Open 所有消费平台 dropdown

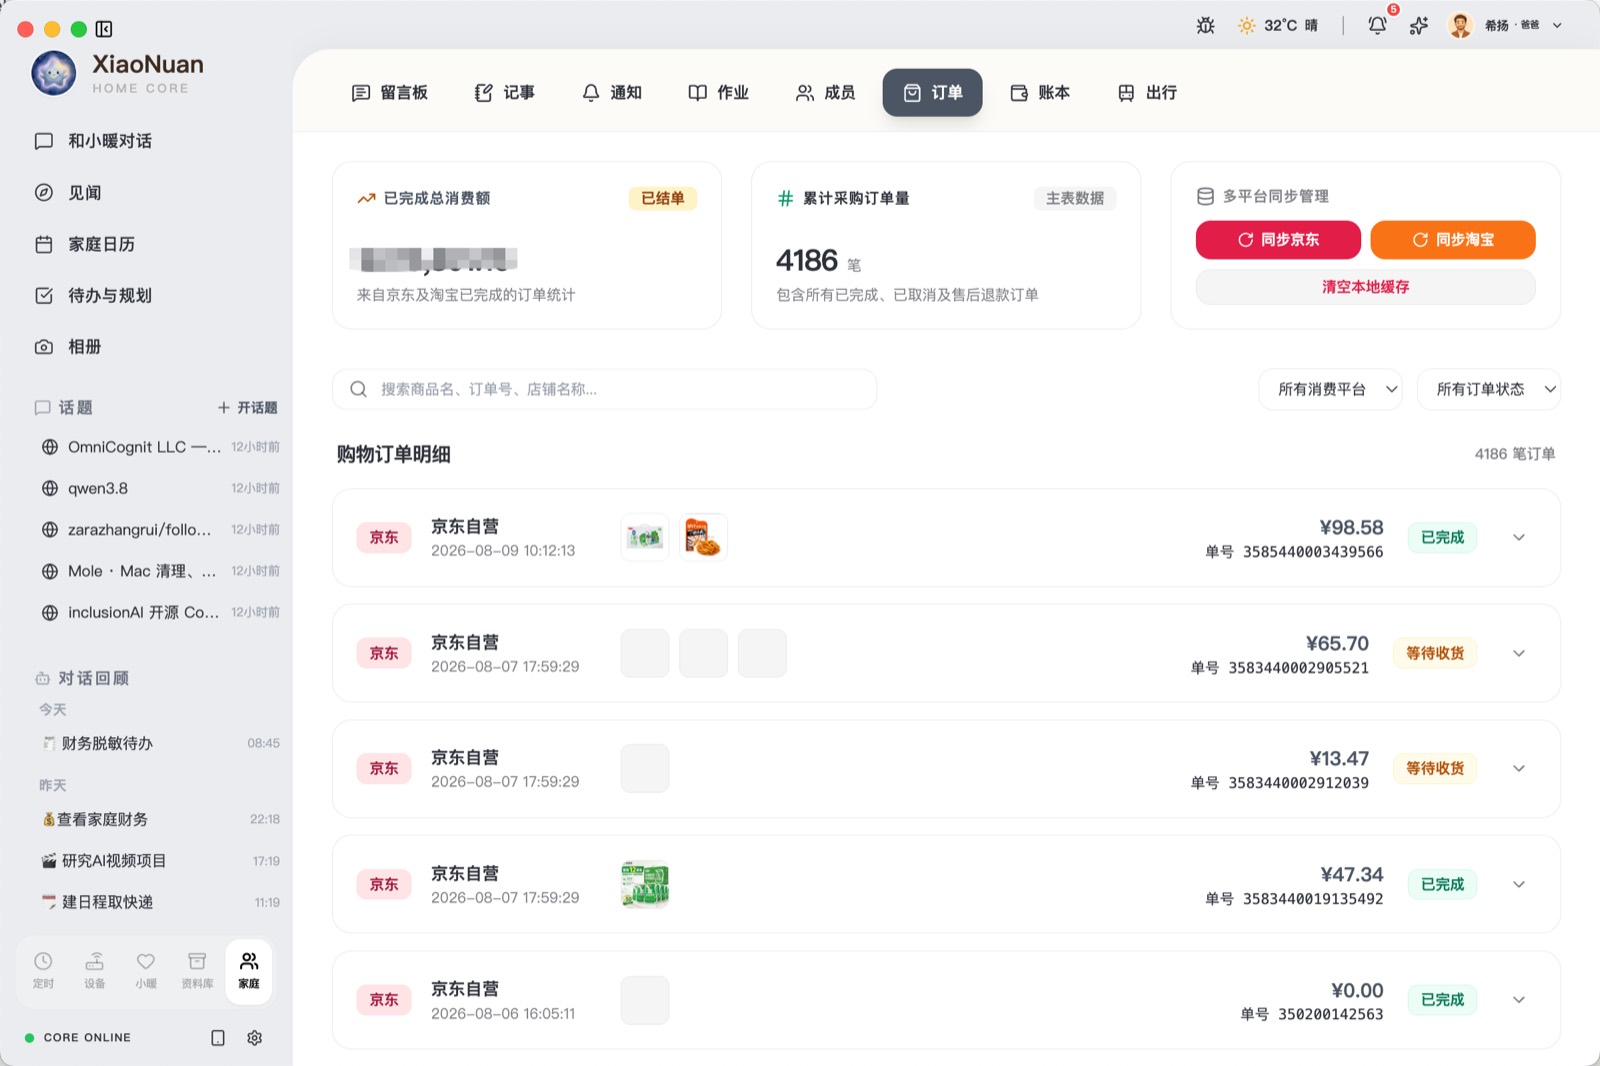tap(1331, 389)
